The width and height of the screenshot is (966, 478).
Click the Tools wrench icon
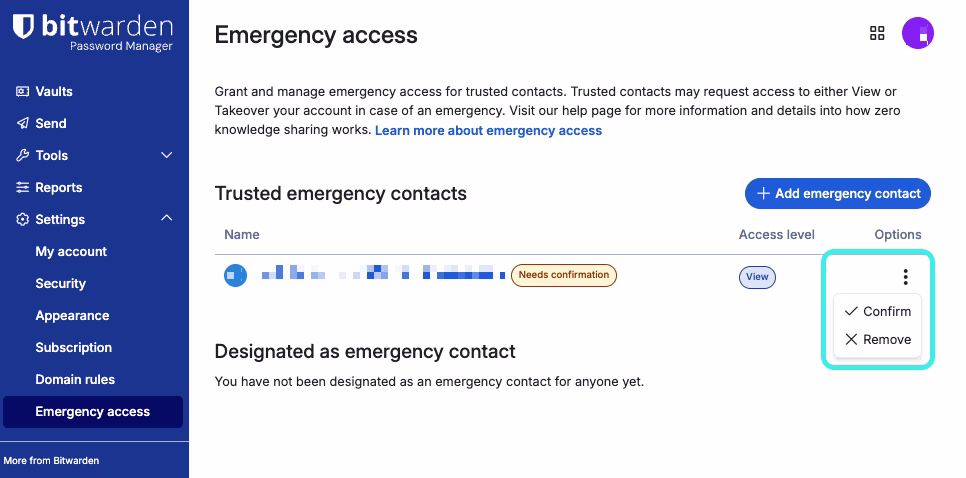pos(23,155)
